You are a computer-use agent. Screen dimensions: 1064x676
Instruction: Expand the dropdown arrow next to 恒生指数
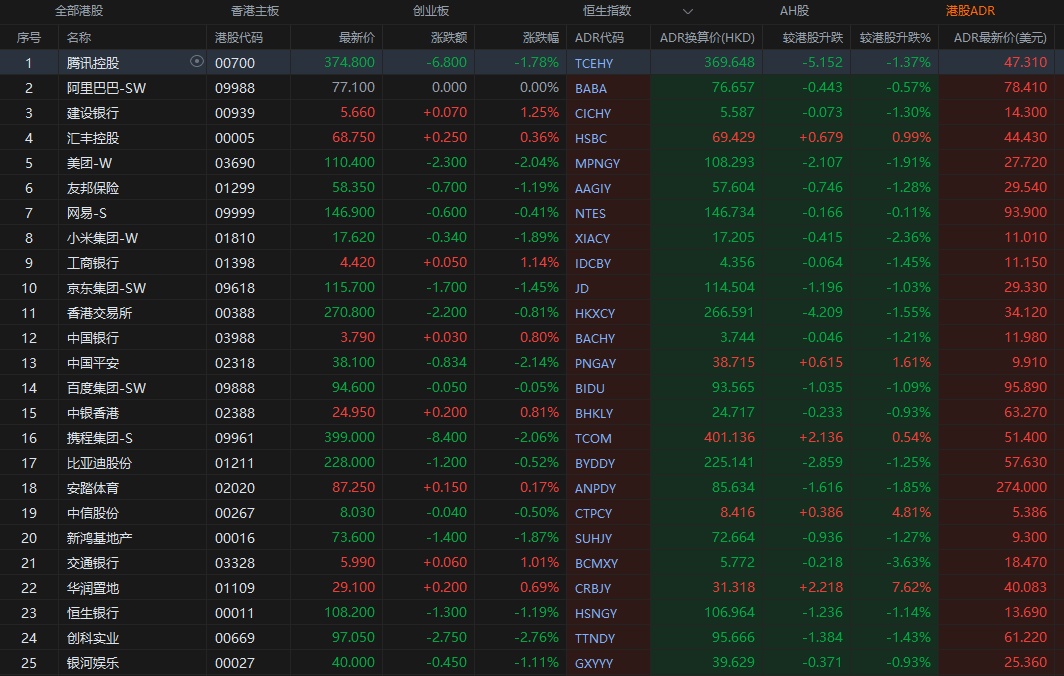688,12
